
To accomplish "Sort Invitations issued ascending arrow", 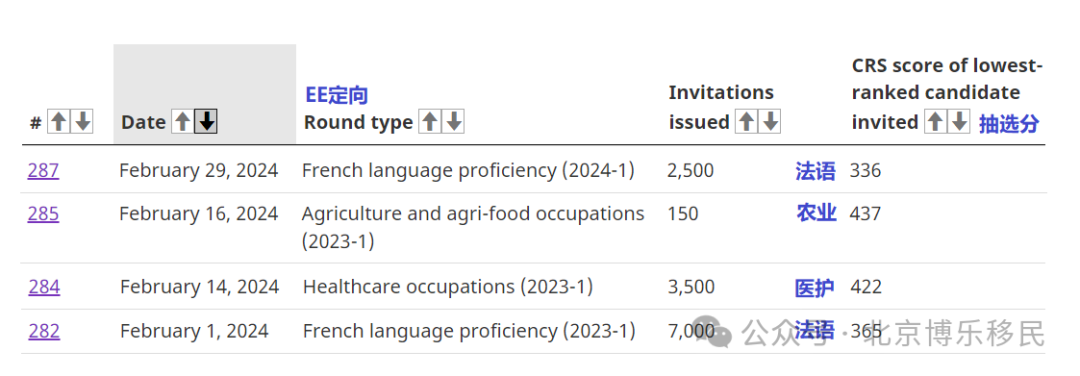I will click(746, 122).
